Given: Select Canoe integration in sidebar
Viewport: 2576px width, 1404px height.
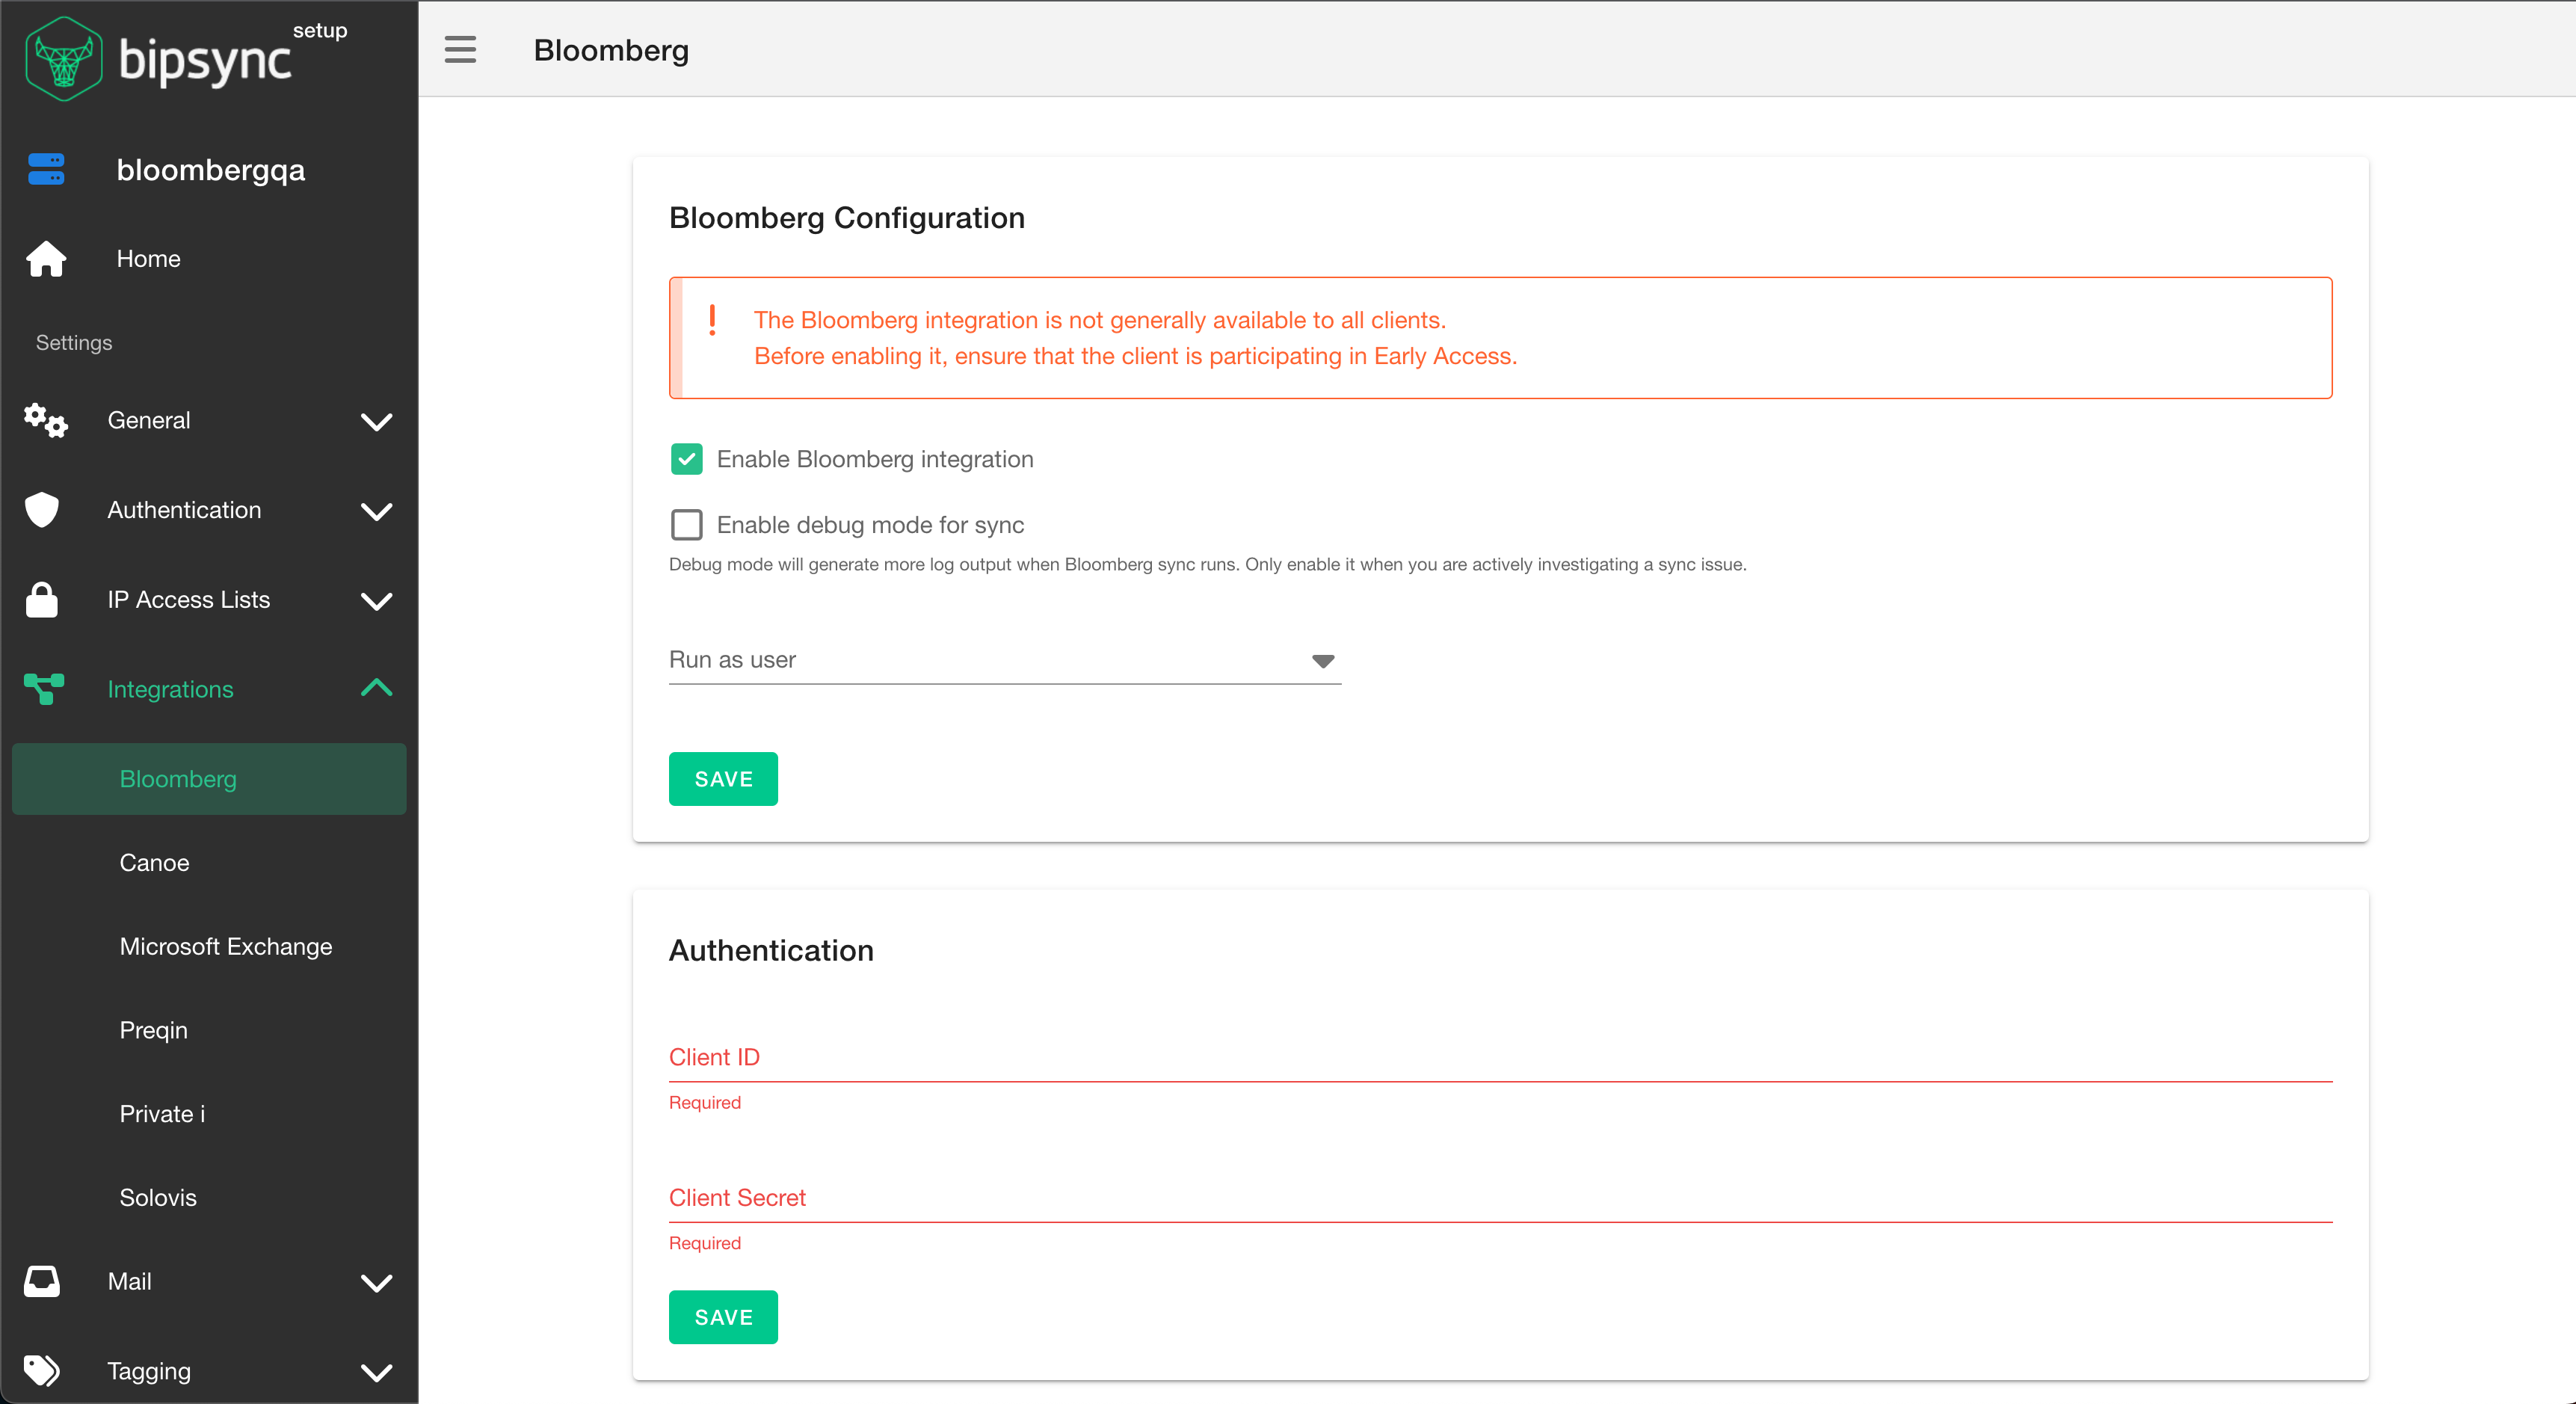Looking at the screenshot, I should 154,862.
